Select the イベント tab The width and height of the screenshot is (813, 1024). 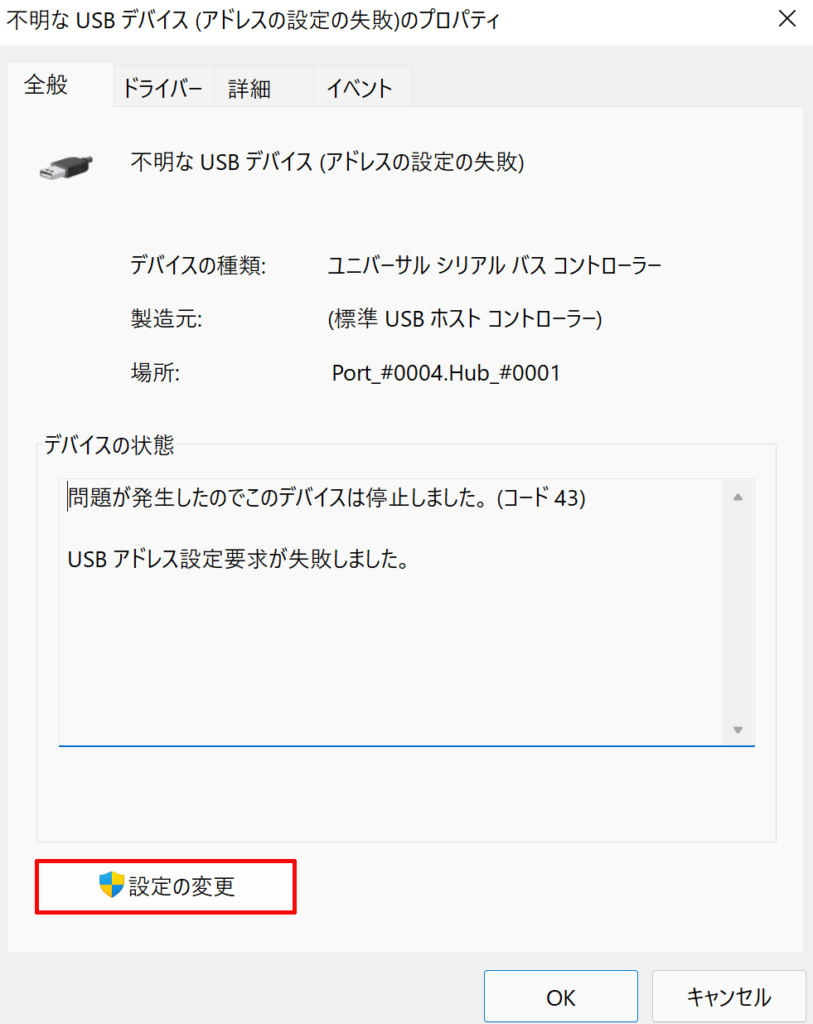point(360,87)
